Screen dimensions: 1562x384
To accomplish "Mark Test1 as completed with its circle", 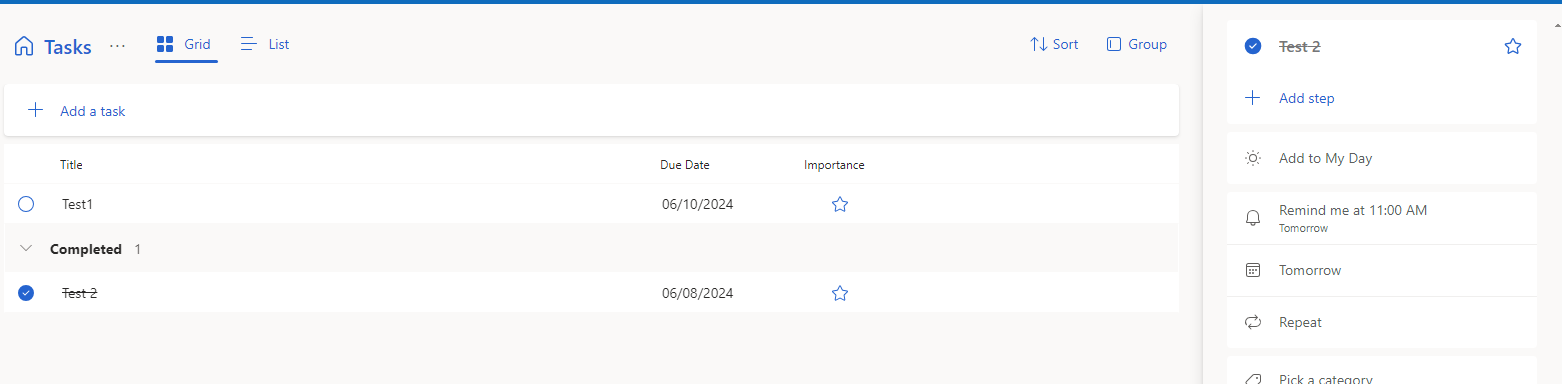I will point(26,204).
